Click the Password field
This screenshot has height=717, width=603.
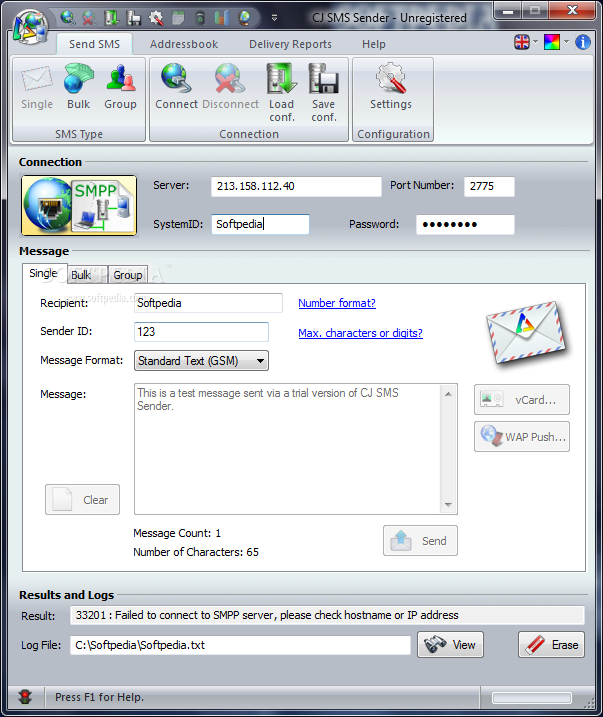pyautogui.click(x=465, y=225)
